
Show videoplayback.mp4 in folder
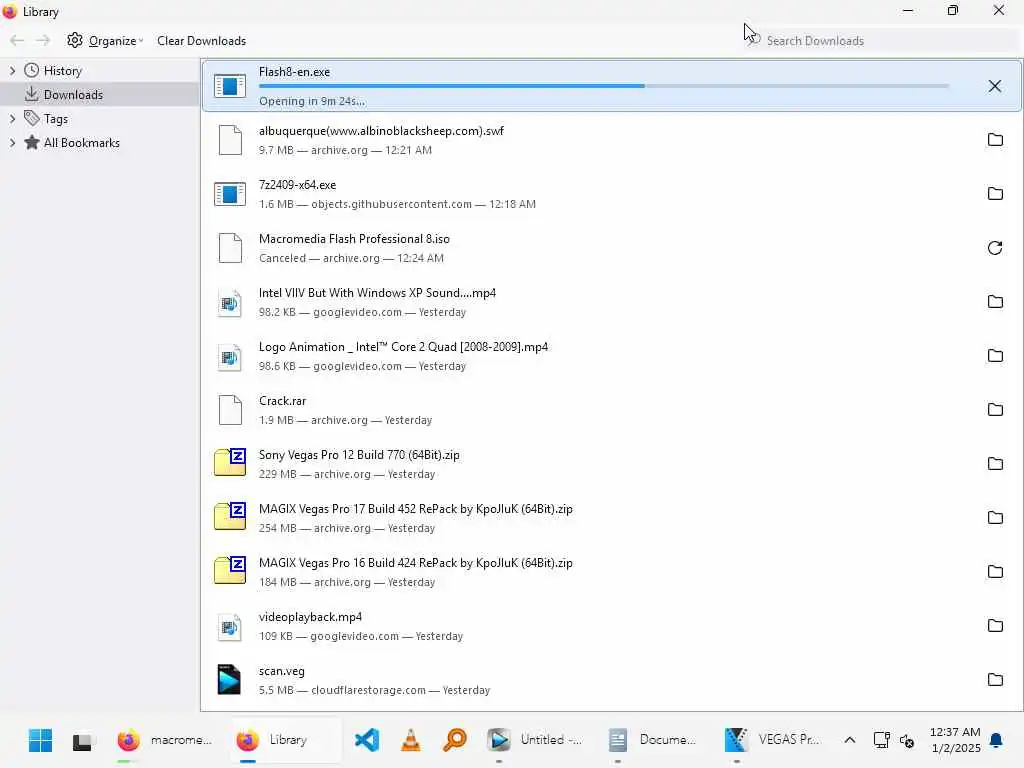pyautogui.click(x=995, y=626)
